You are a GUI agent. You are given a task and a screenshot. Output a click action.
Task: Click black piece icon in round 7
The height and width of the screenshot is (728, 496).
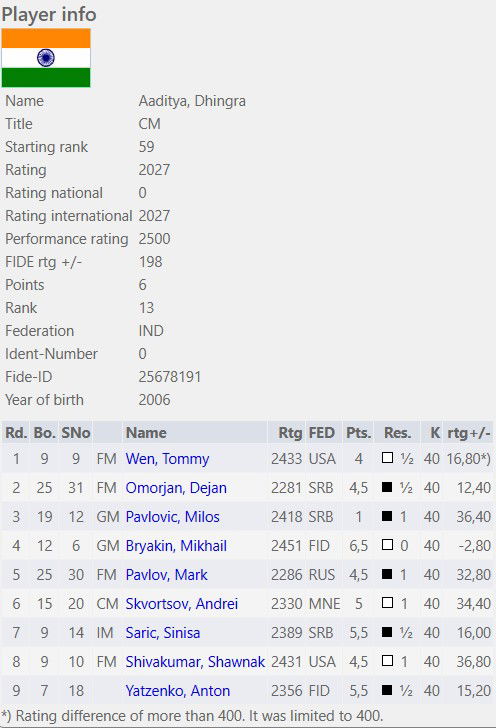point(387,632)
